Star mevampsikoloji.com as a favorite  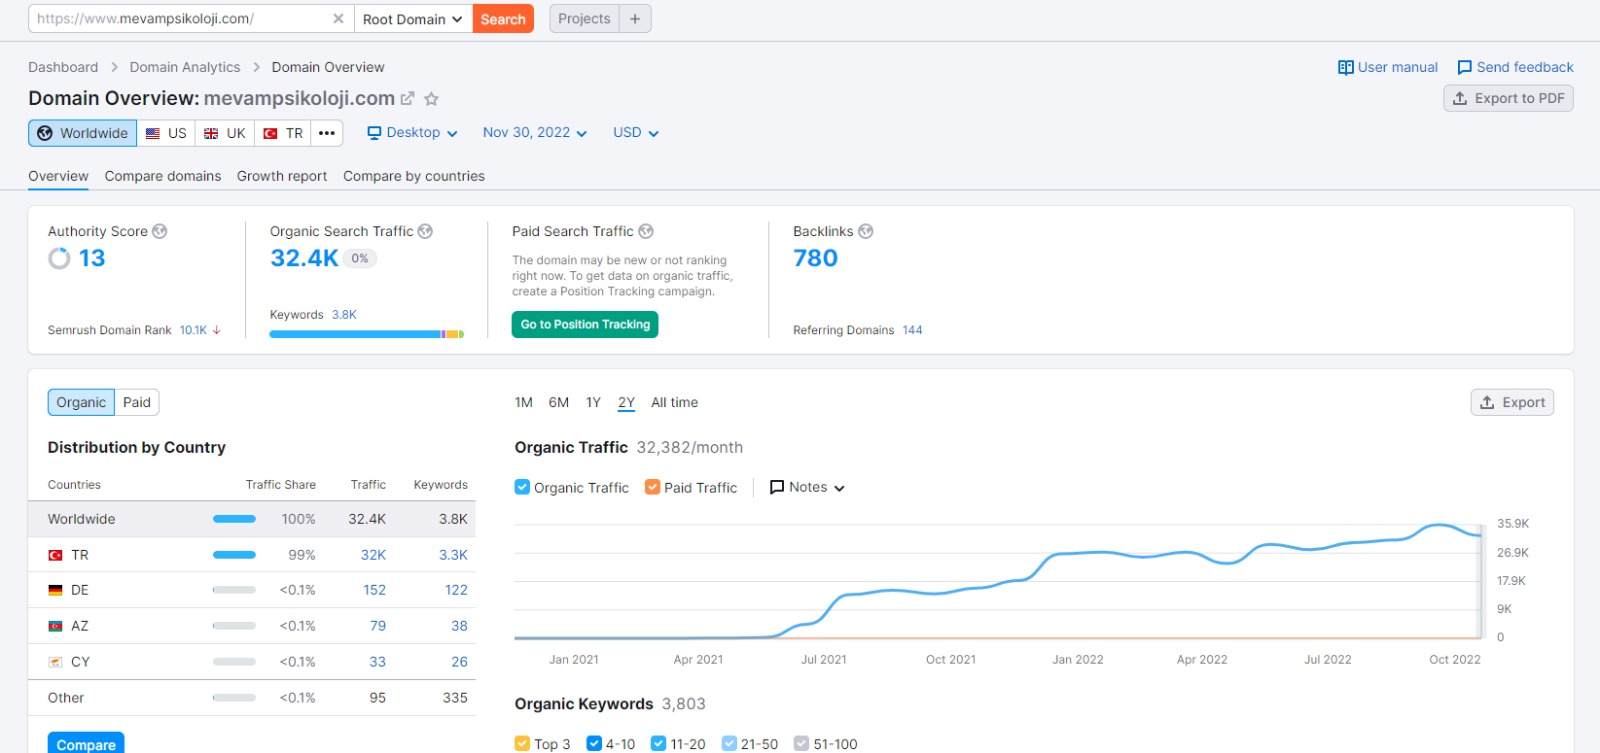click(x=431, y=99)
